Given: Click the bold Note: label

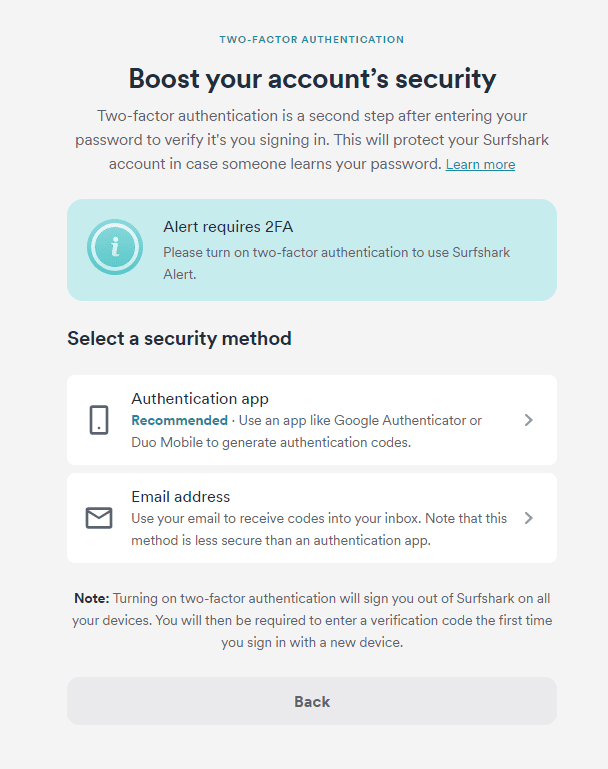Looking at the screenshot, I should (92, 598).
